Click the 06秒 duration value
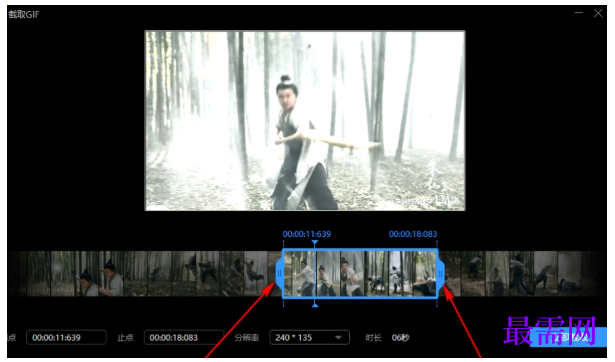Viewport: 615px width, 362px height. point(400,338)
